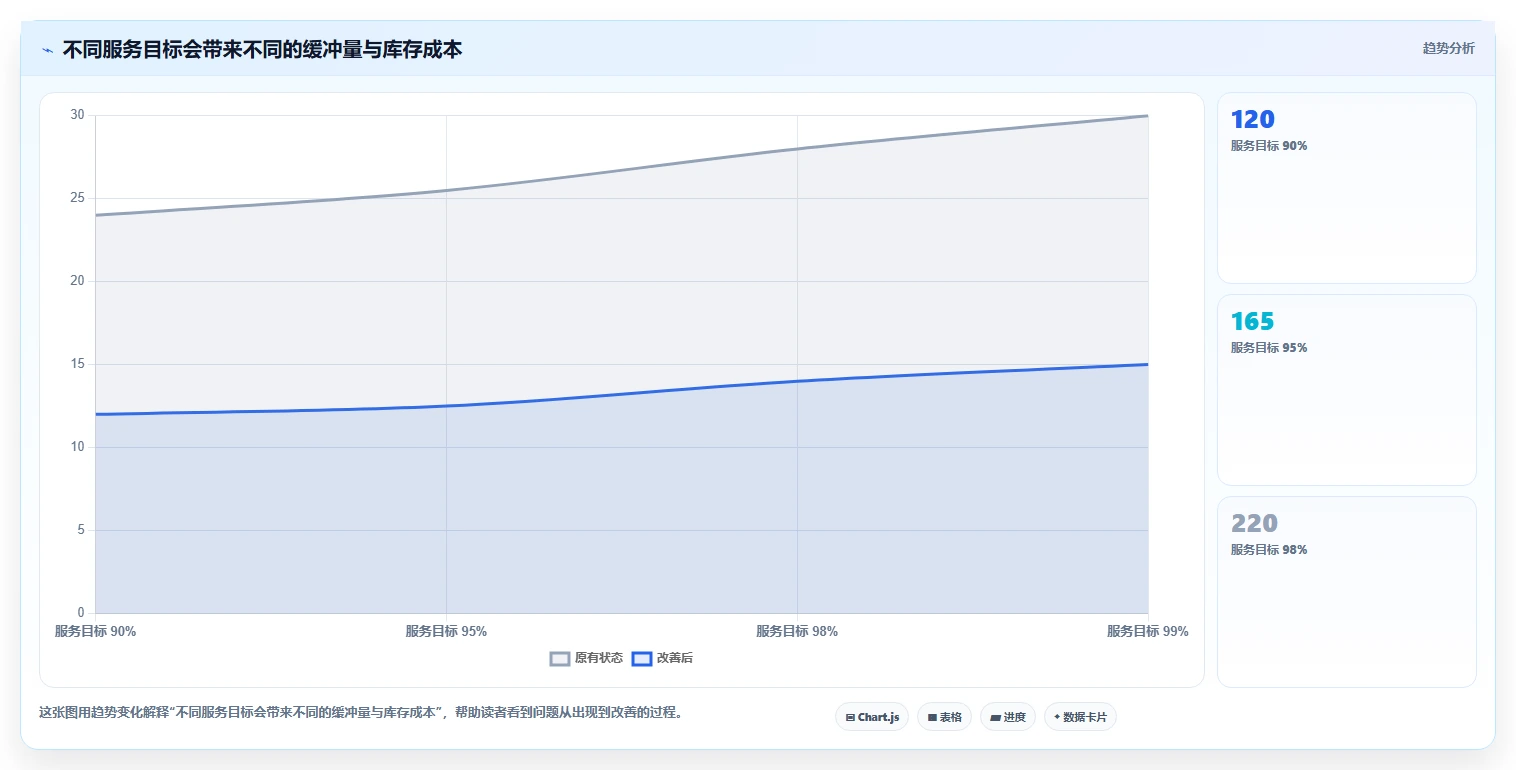The height and width of the screenshot is (770, 1516).
Task: Click the icon in the Chart.js tag
Action: pos(850,717)
